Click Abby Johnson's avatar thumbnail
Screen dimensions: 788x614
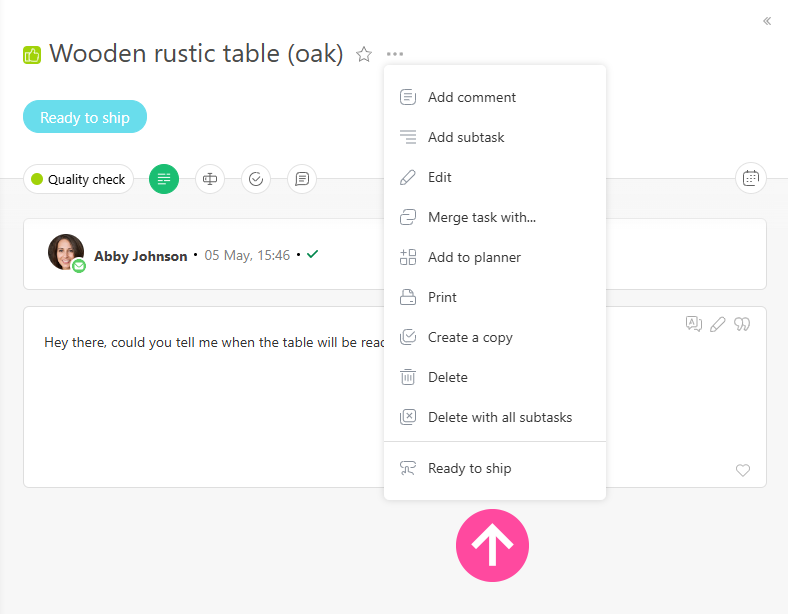point(66,252)
